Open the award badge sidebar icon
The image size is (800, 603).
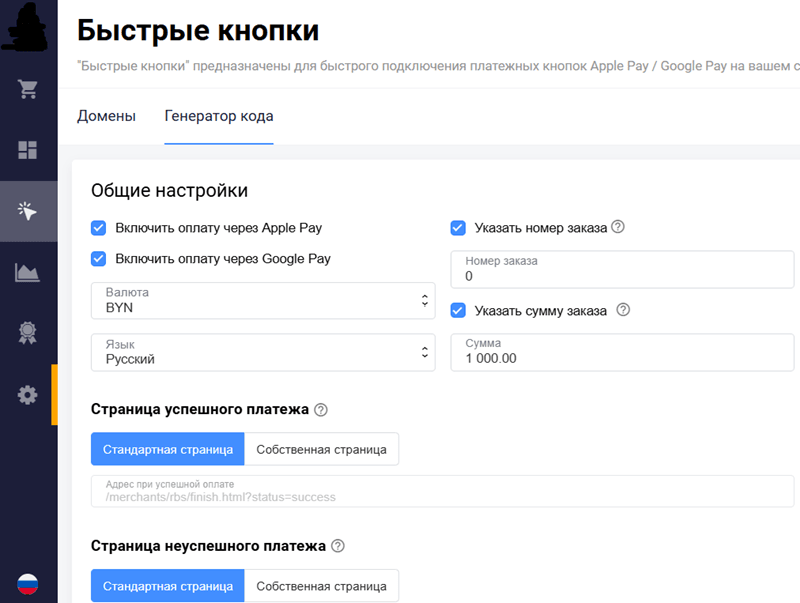(28, 333)
